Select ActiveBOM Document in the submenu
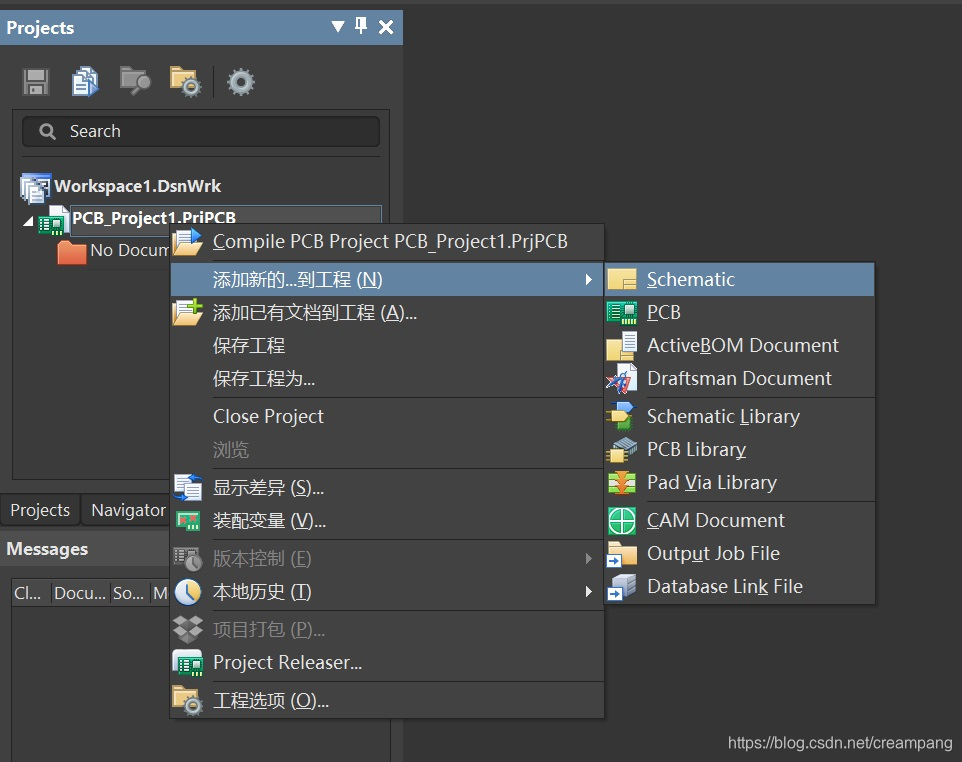Viewport: 962px width, 762px height. pyautogui.click(x=739, y=345)
